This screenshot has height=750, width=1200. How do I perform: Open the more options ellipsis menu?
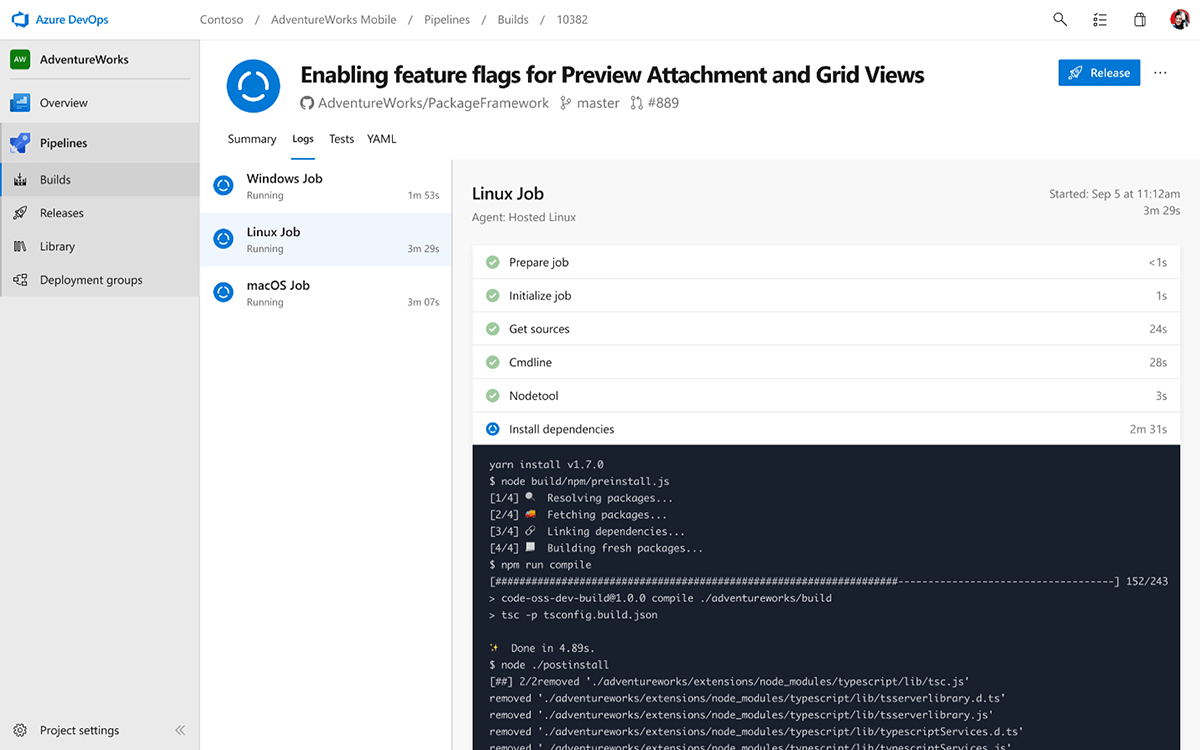pos(1161,72)
